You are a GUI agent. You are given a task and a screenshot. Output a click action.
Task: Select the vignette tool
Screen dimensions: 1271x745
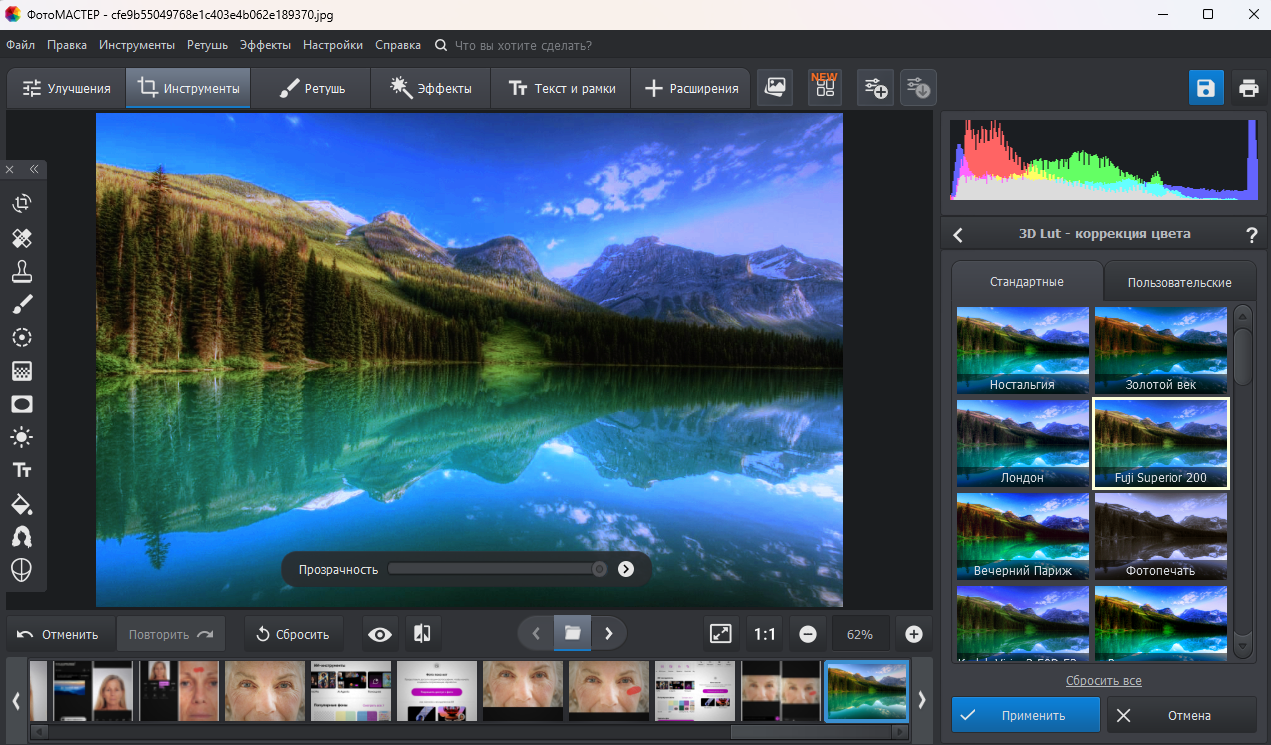22,404
